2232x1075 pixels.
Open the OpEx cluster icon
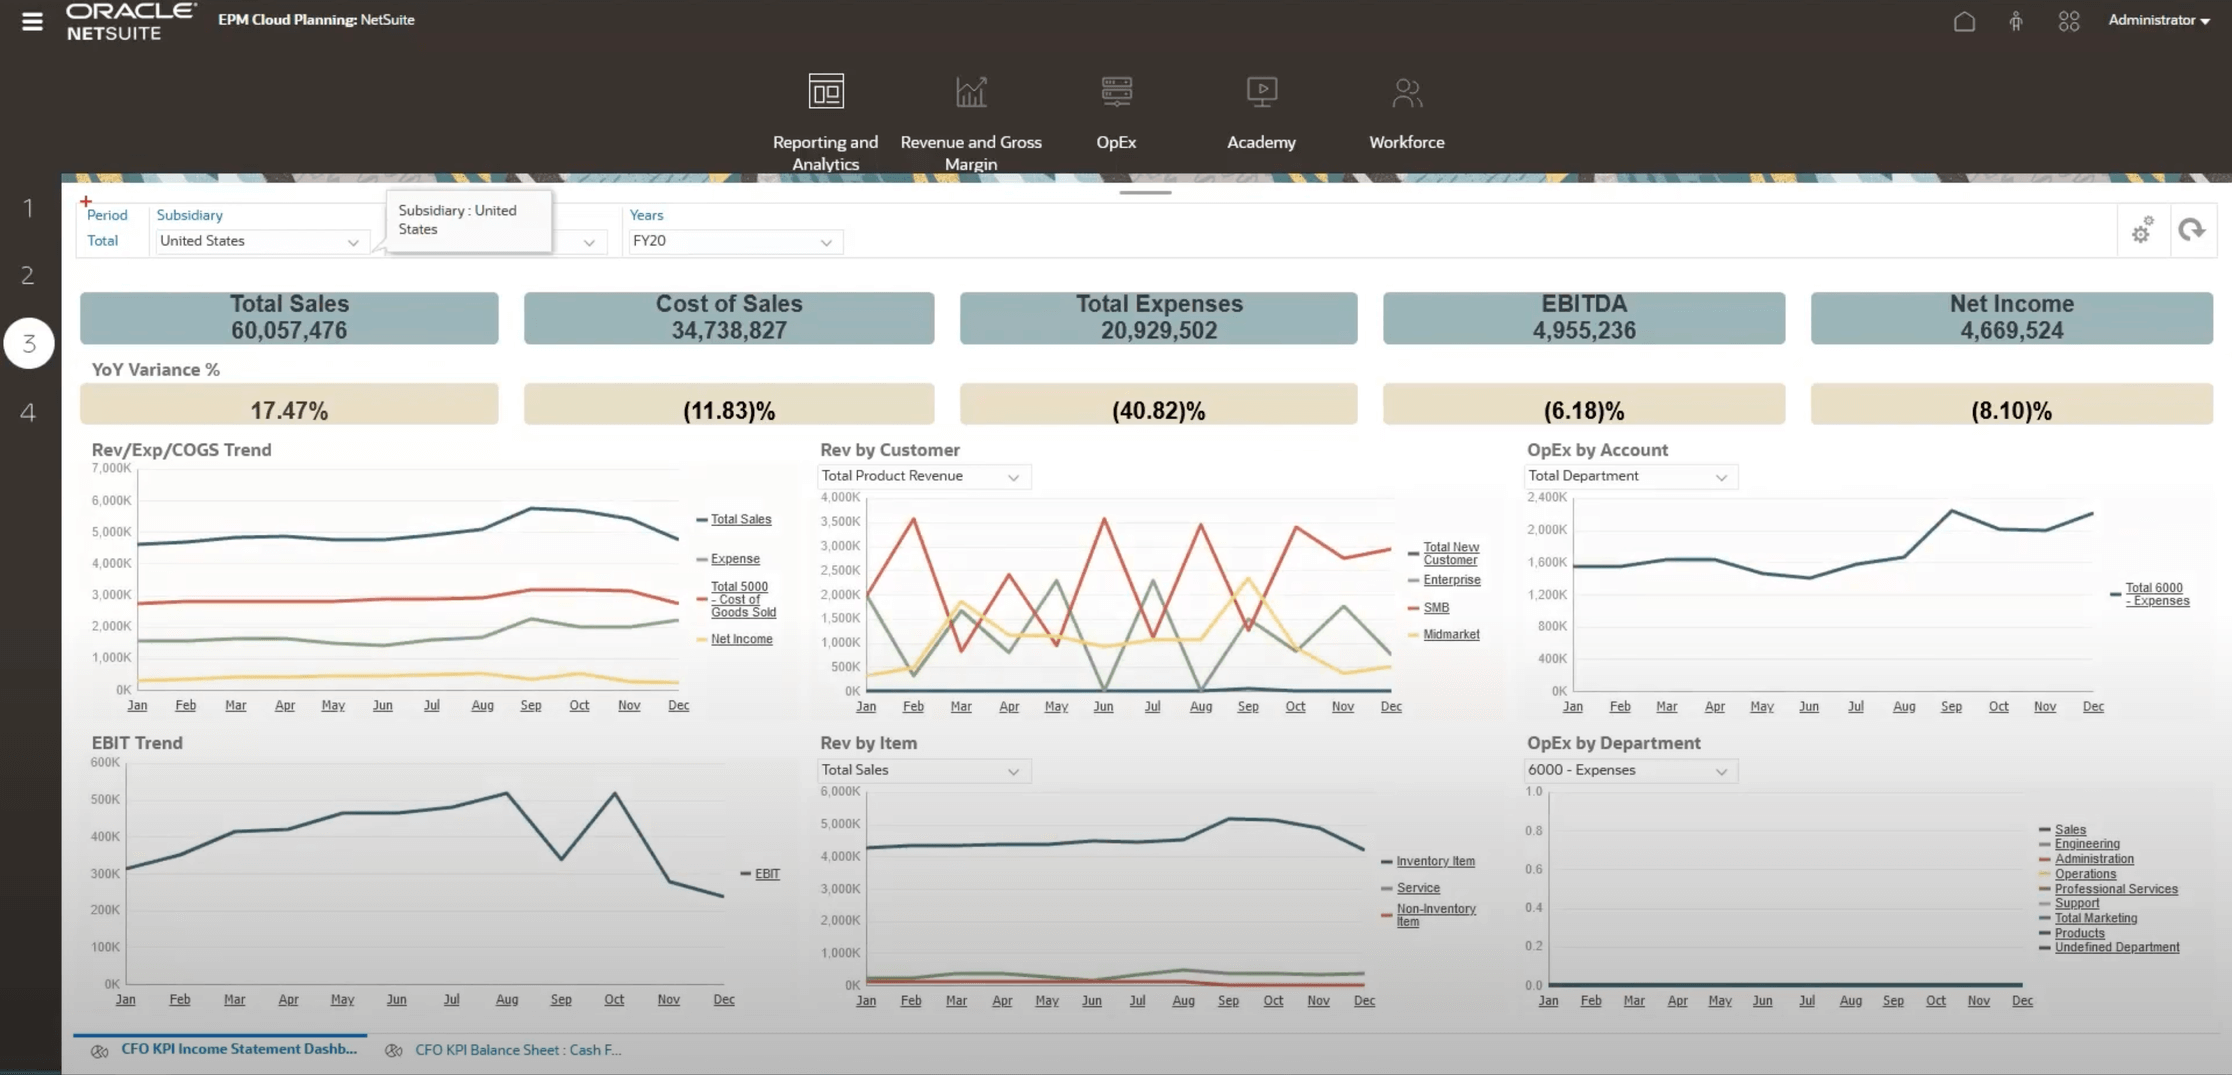[x=1116, y=92]
